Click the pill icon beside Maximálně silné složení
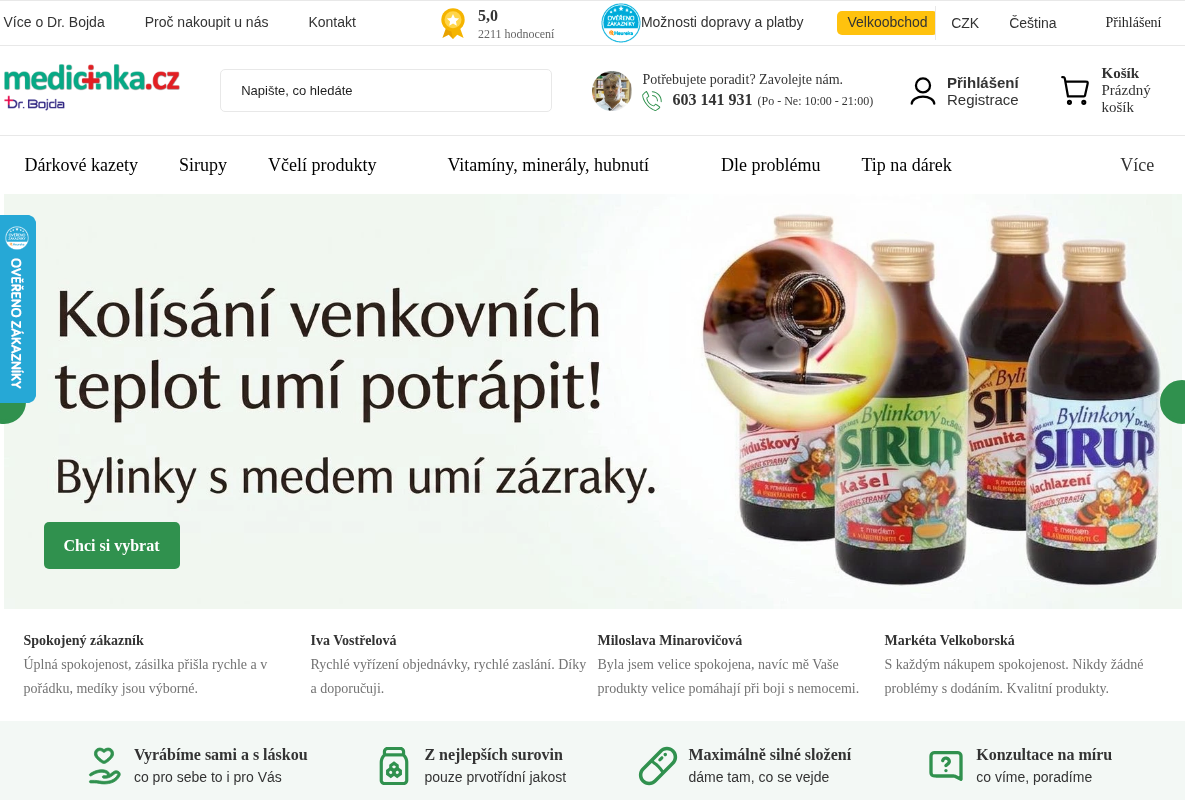1200x800 pixels. pyautogui.click(x=658, y=766)
